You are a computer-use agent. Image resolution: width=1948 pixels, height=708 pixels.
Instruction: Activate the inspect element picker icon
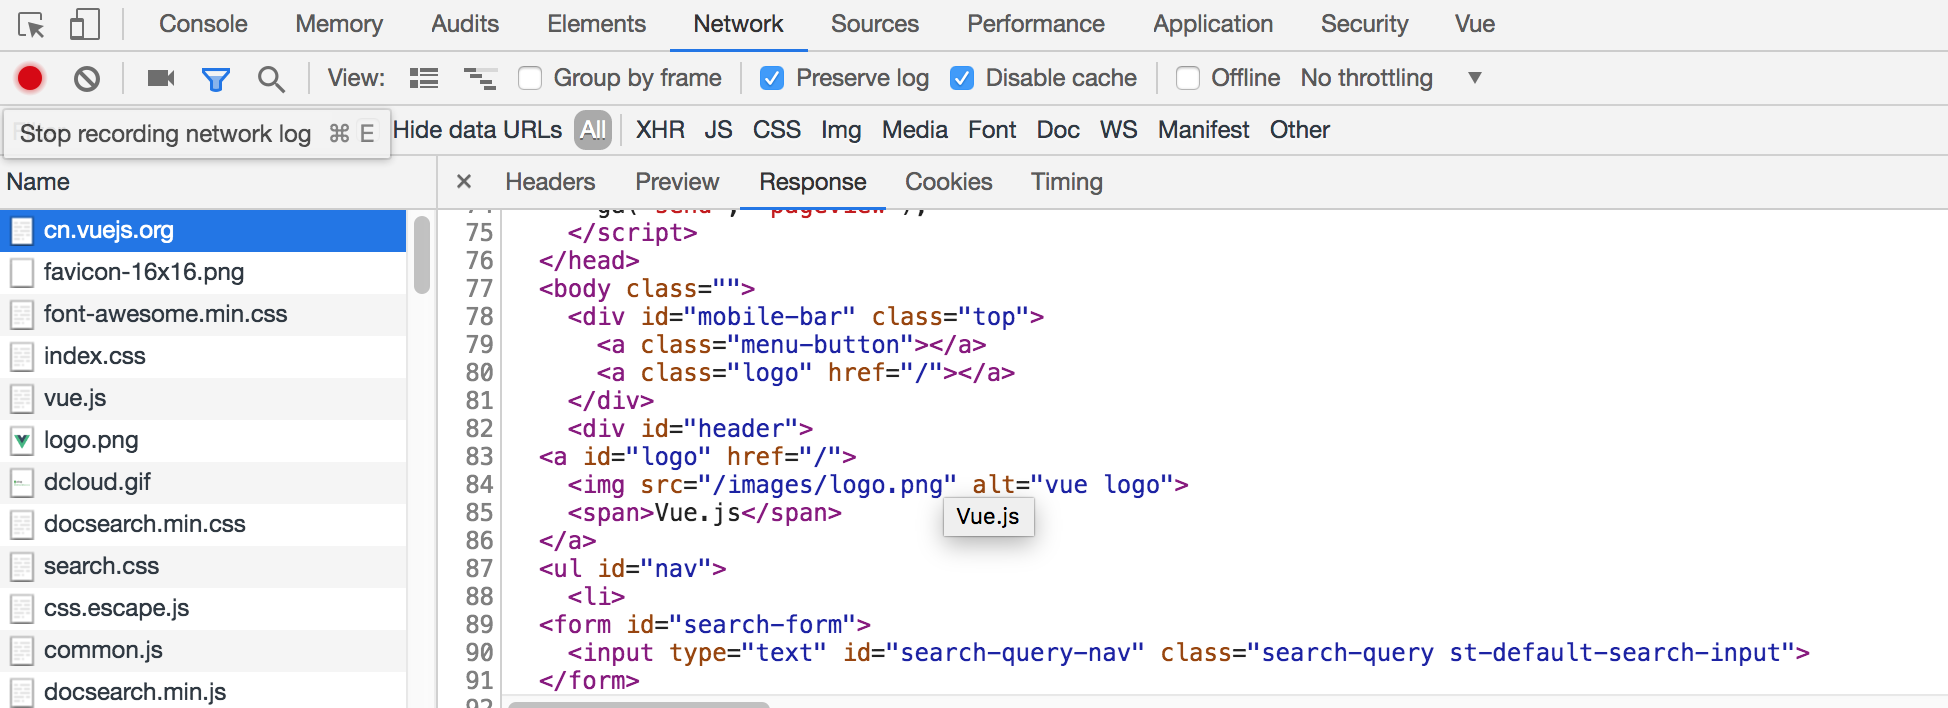[x=31, y=25]
